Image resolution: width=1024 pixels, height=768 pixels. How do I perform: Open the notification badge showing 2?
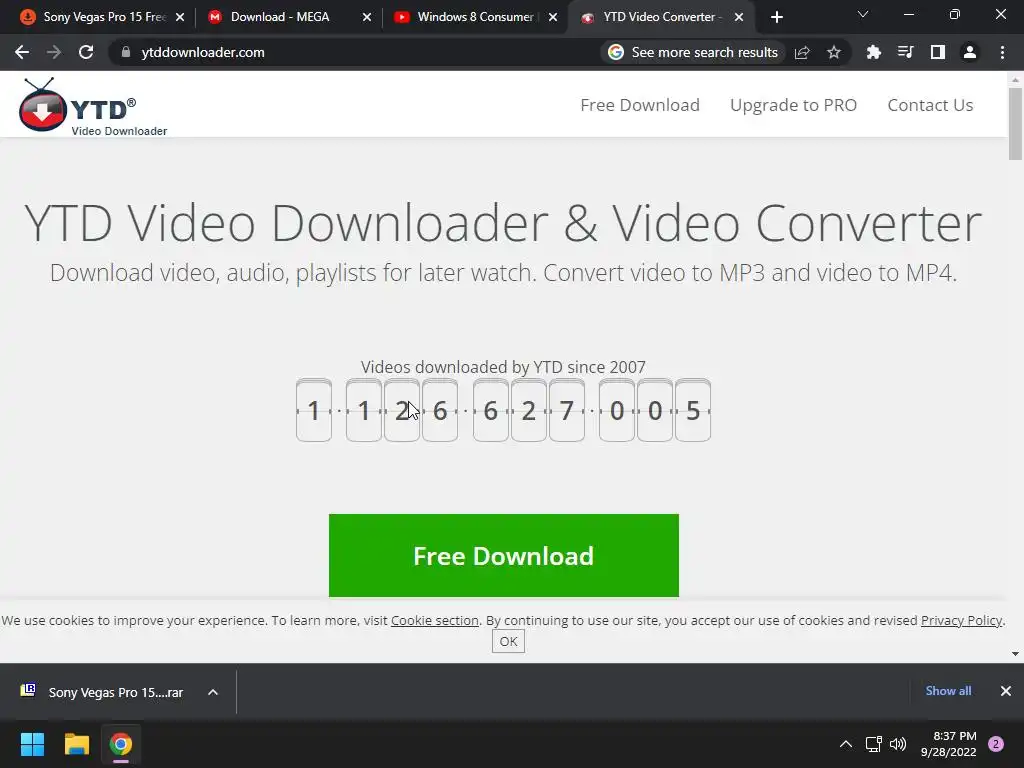click(x=996, y=744)
